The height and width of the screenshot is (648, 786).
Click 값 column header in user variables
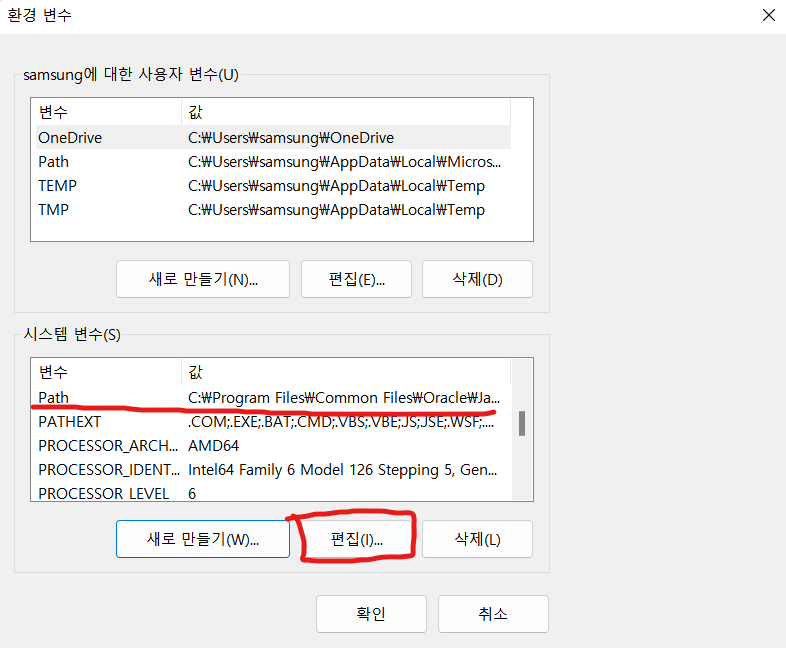(346, 112)
